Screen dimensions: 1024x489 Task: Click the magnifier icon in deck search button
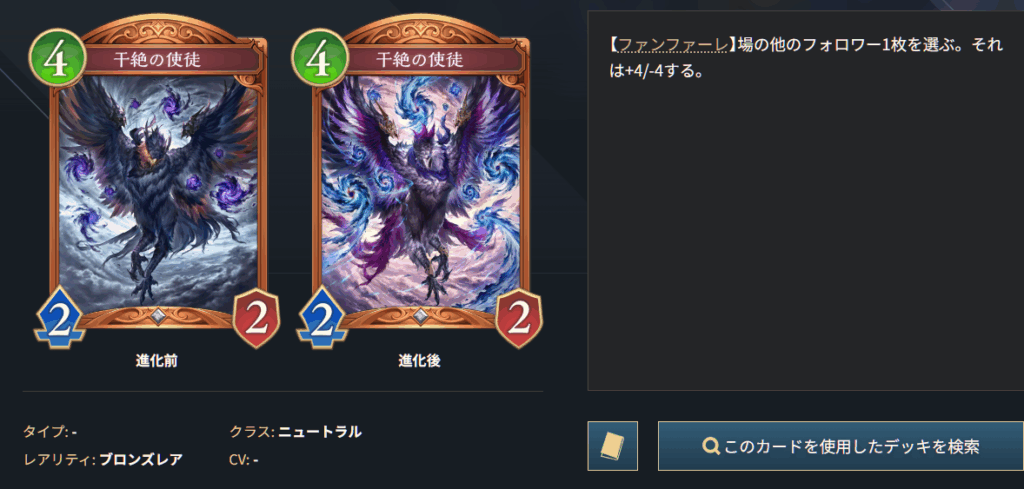pyautogui.click(x=711, y=447)
